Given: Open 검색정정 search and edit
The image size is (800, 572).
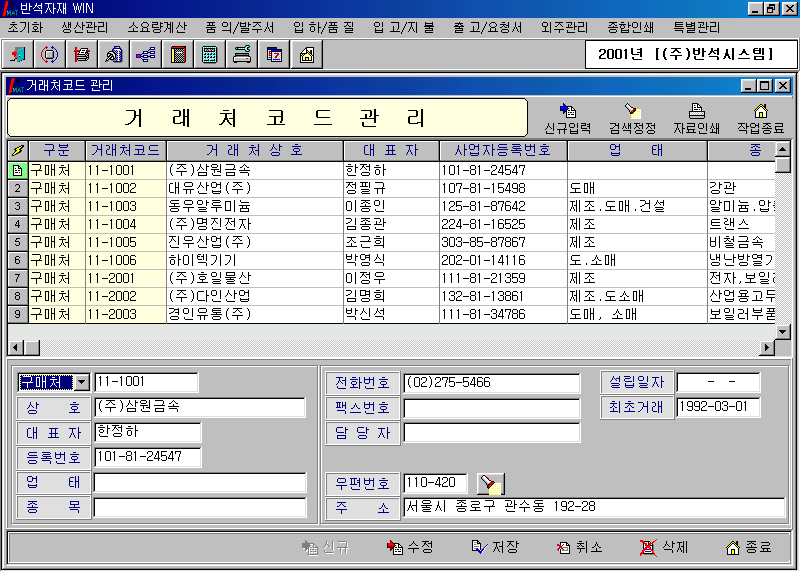Looking at the screenshot, I should (632, 118).
